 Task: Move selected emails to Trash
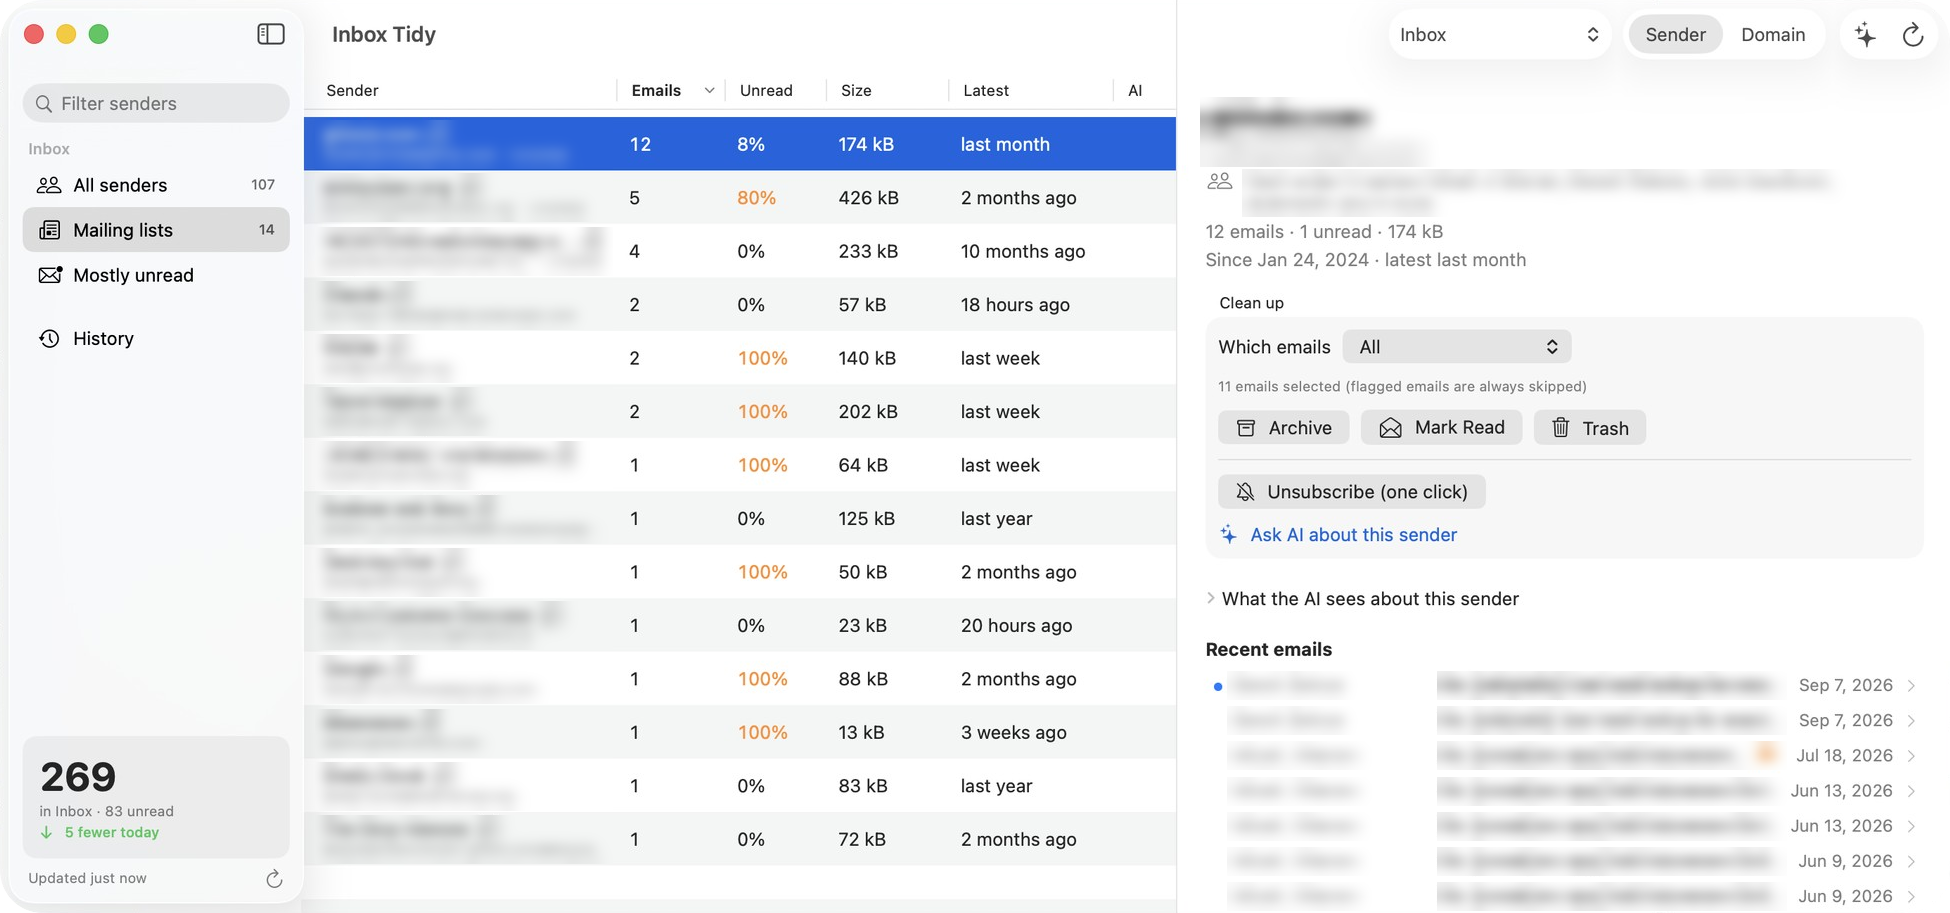1589,428
